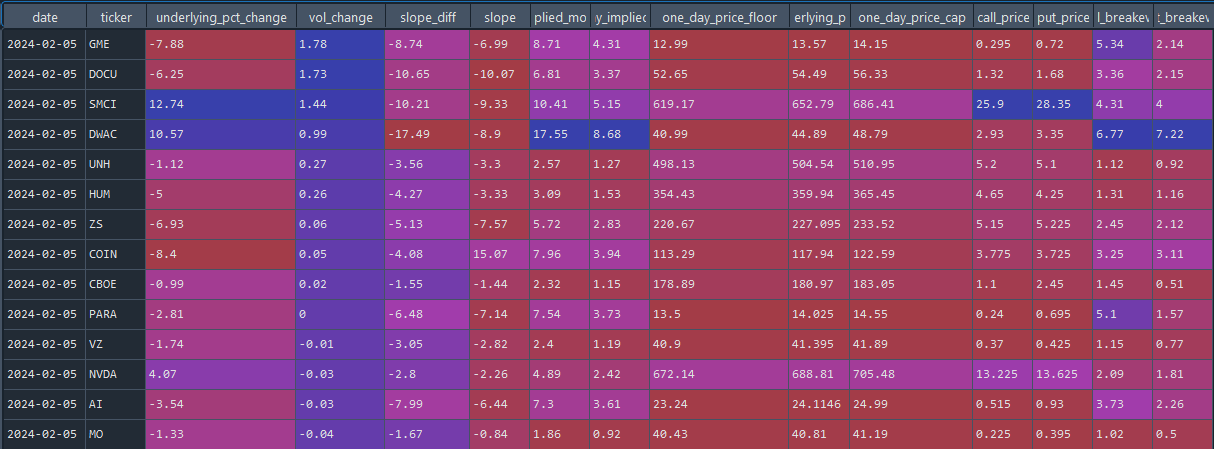Image resolution: width=1214 pixels, height=449 pixels.
Task: Select MO price cap value 41.19
Action: click(911, 435)
